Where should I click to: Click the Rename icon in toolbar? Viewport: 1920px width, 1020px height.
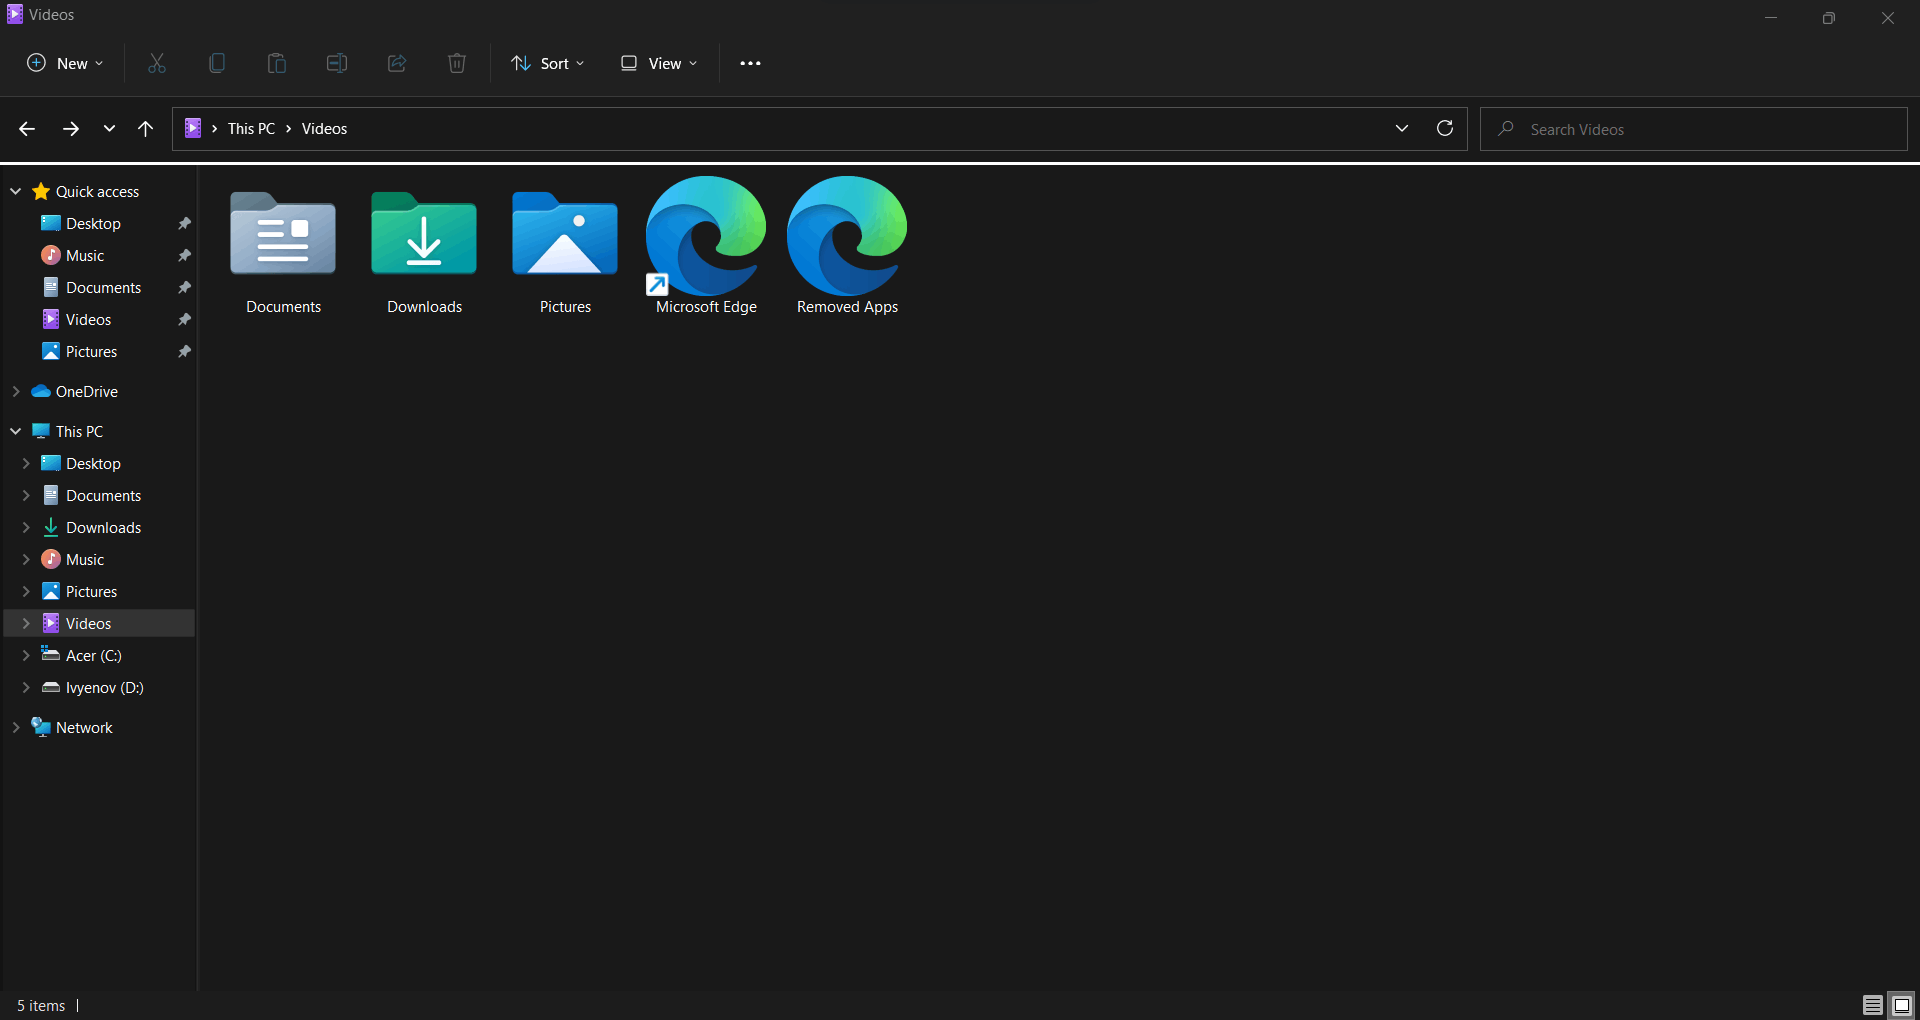[337, 63]
